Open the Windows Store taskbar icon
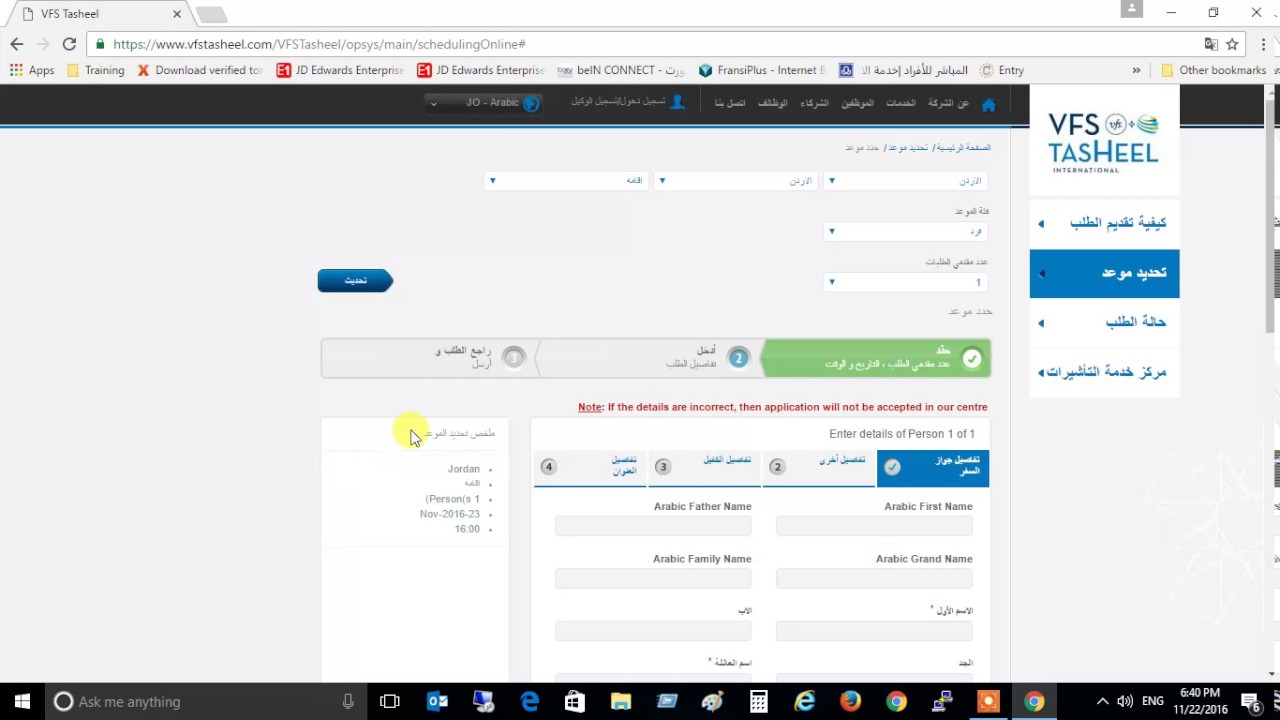This screenshot has width=1280, height=720. (x=575, y=702)
